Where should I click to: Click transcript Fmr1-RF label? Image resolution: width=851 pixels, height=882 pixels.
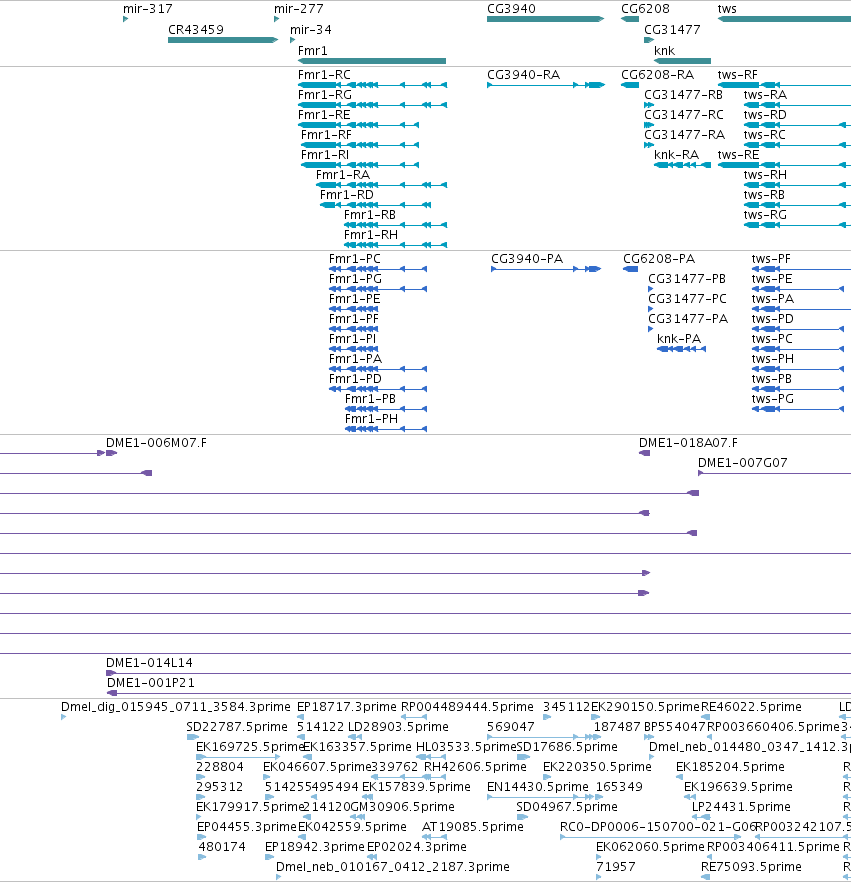[326, 134]
